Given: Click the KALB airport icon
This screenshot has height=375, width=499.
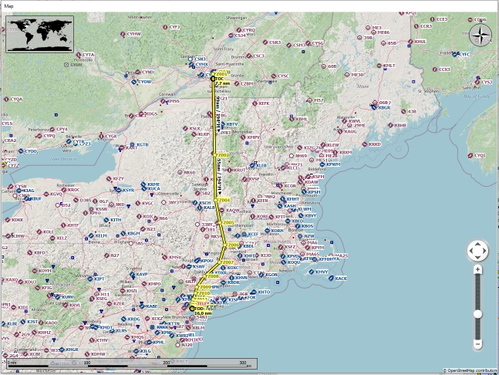Looking at the screenshot, I should tap(200, 208).
